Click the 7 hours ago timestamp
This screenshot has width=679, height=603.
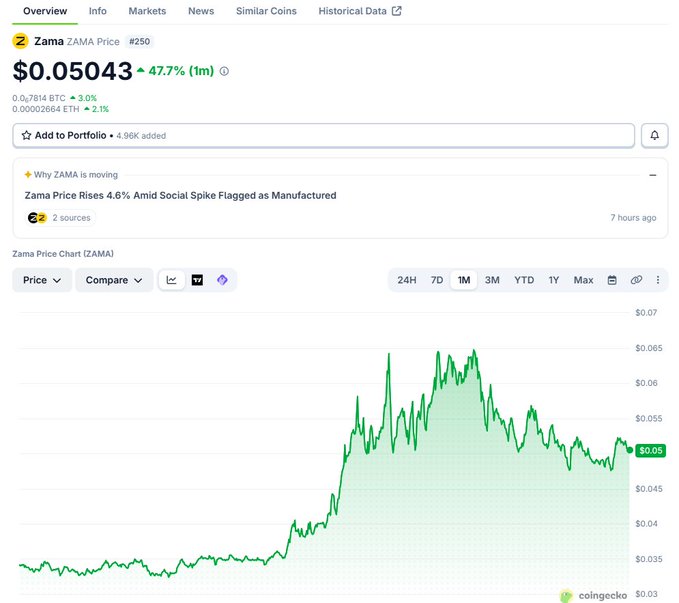click(633, 218)
